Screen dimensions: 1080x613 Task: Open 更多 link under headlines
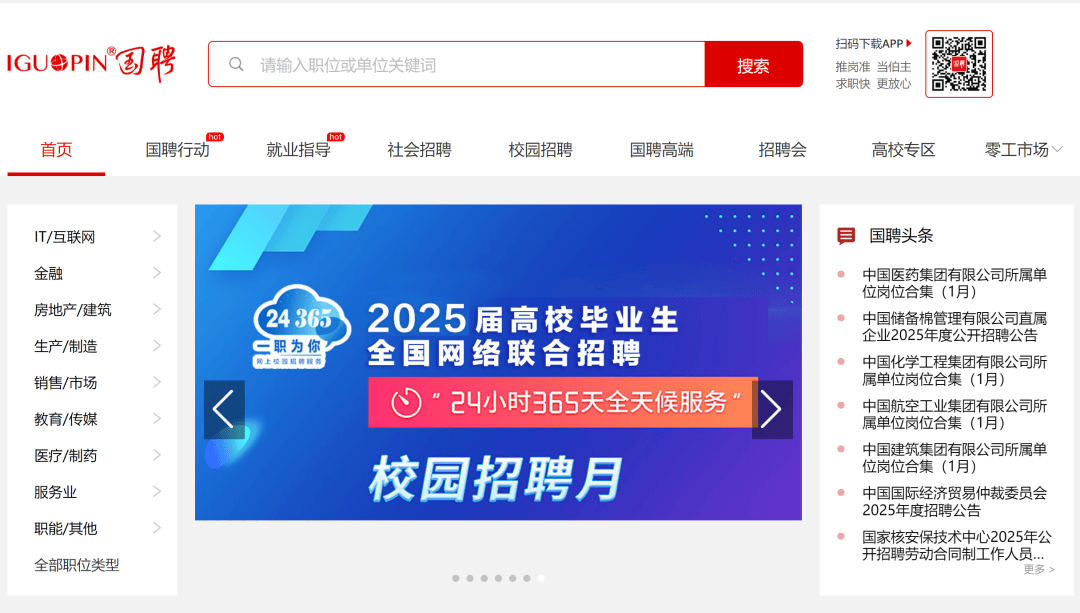[x=1039, y=569]
